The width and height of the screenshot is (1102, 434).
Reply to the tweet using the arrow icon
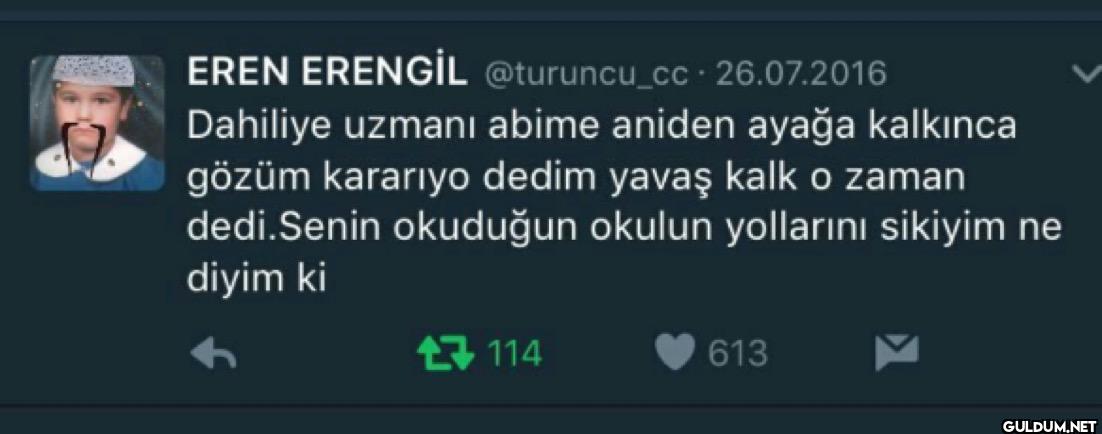pos(213,355)
